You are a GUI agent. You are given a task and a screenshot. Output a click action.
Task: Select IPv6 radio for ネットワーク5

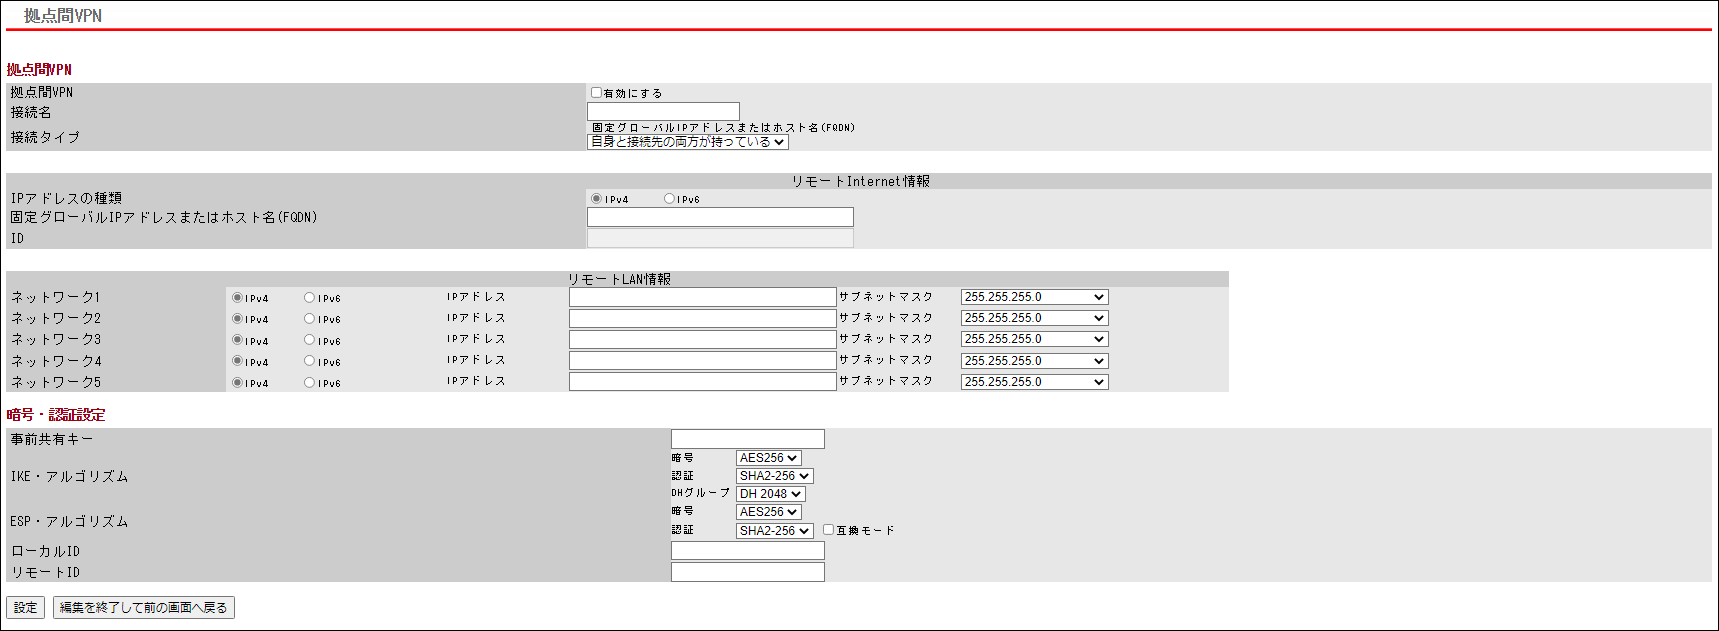pos(309,382)
